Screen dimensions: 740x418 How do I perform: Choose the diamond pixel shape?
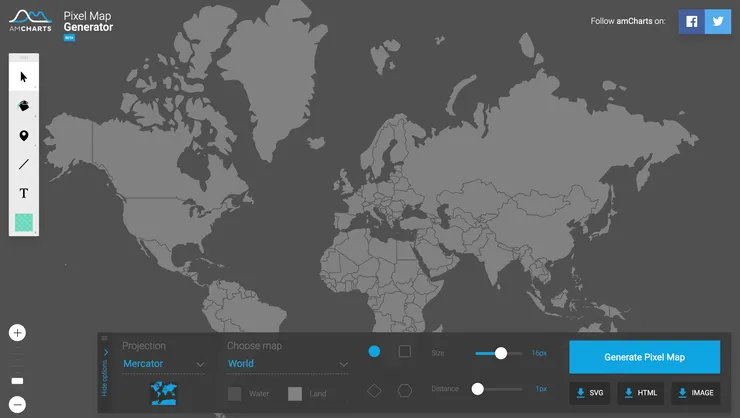pos(374,391)
